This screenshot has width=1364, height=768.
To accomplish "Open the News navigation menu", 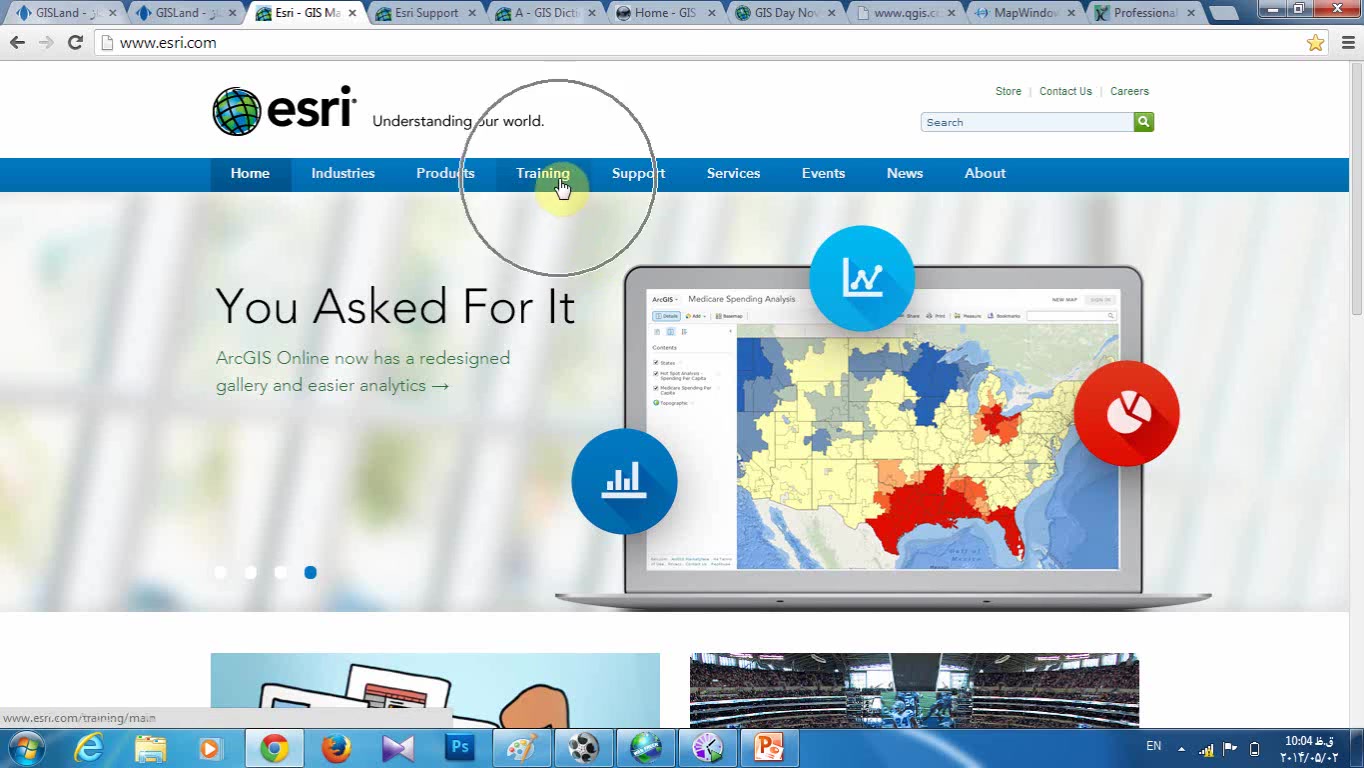I will tap(905, 173).
